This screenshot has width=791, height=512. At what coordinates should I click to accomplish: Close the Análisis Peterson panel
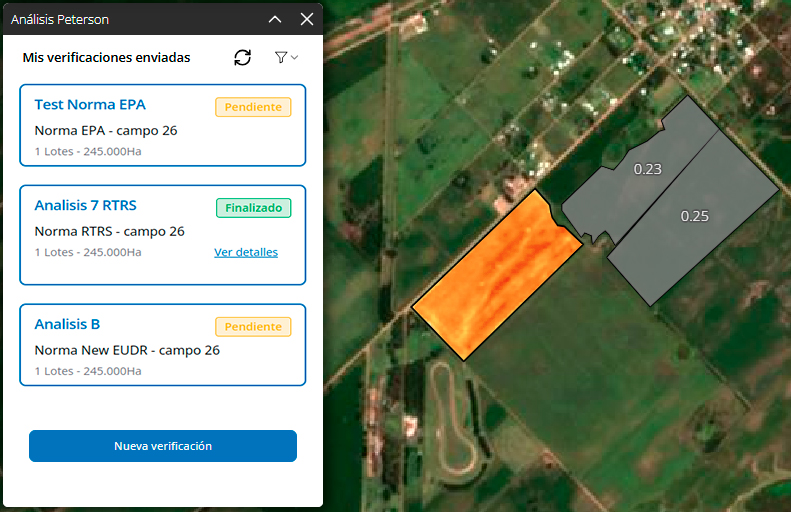pyautogui.click(x=307, y=19)
